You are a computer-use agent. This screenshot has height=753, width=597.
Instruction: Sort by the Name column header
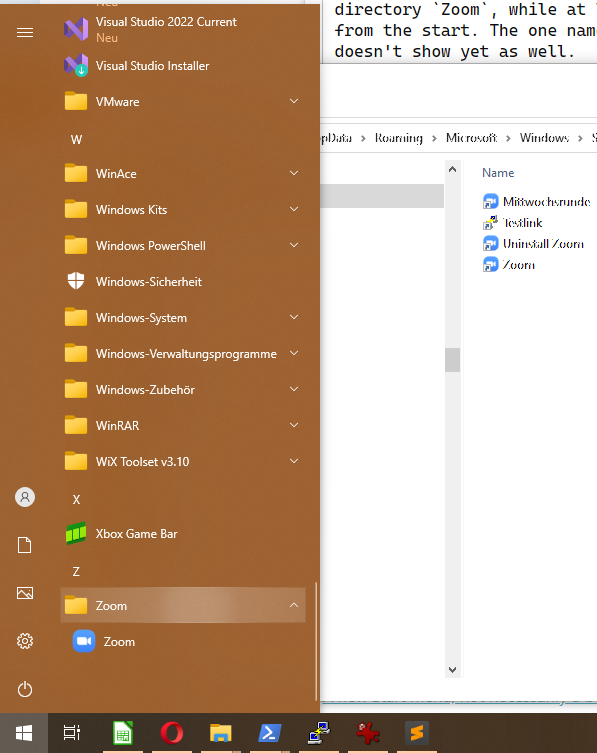tap(498, 173)
